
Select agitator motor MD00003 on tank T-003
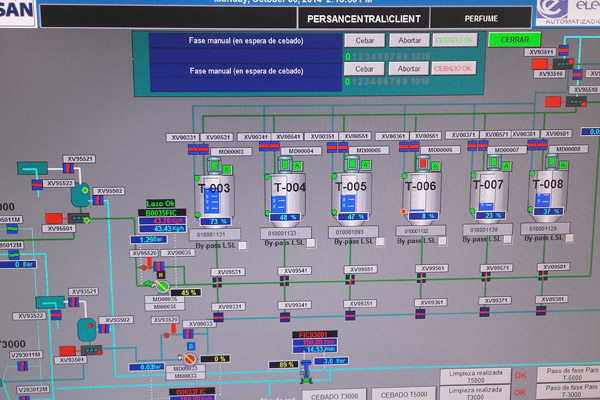pyautogui.click(x=215, y=166)
